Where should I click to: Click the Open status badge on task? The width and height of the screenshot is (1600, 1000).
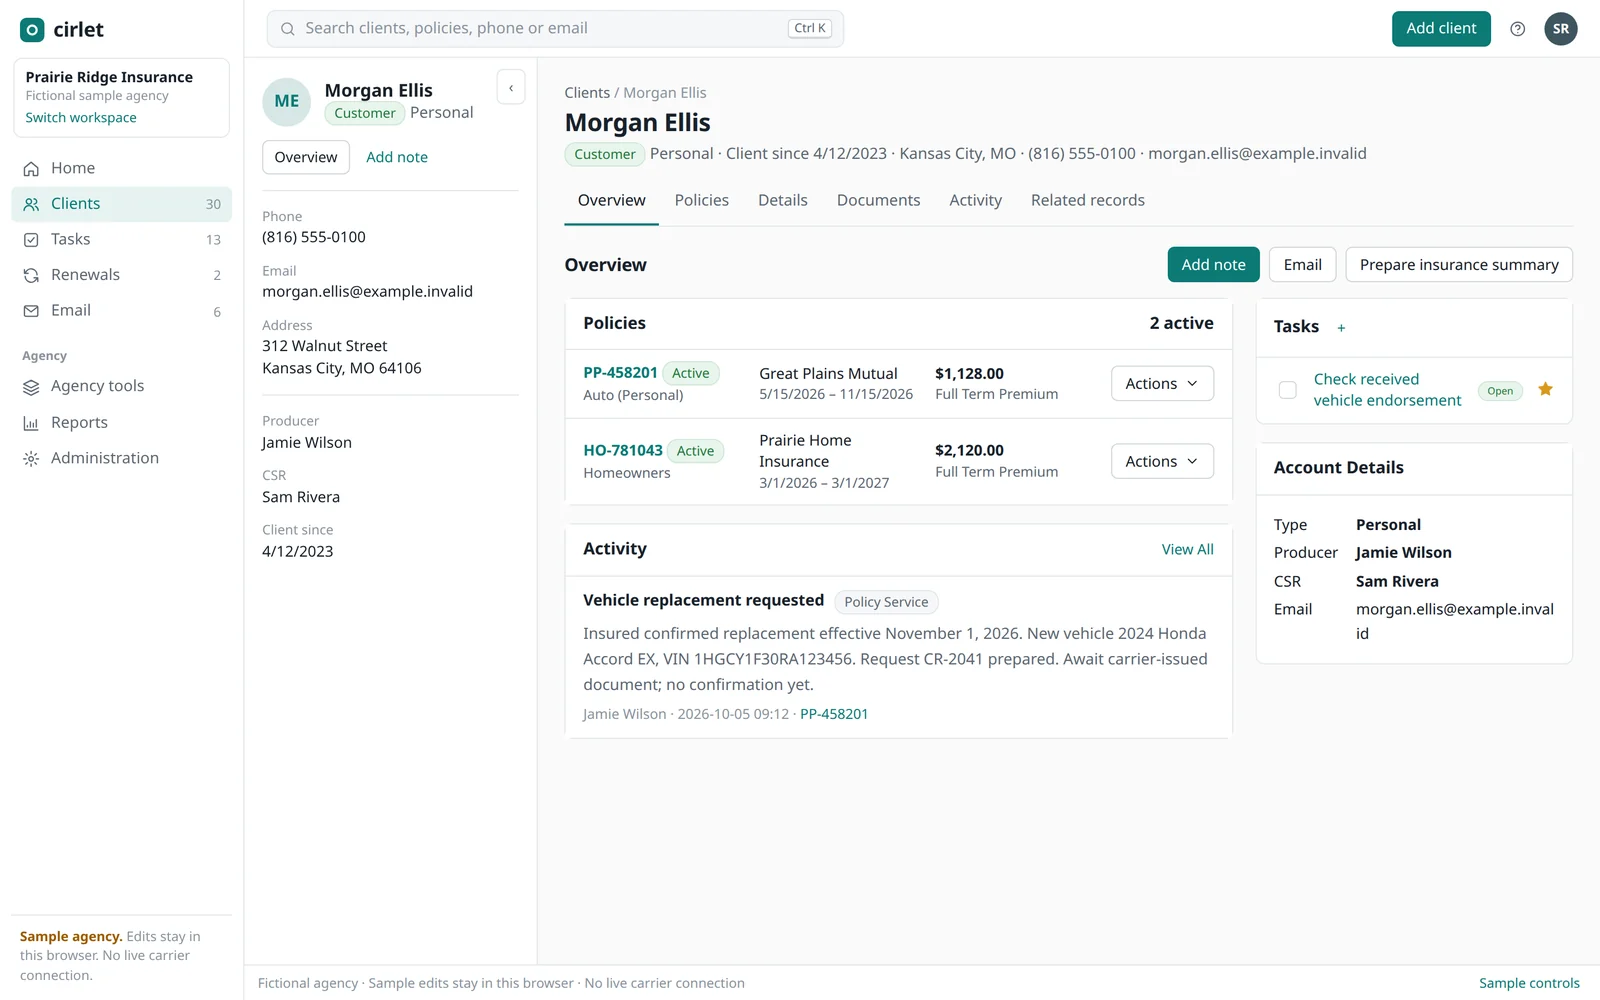coord(1500,391)
